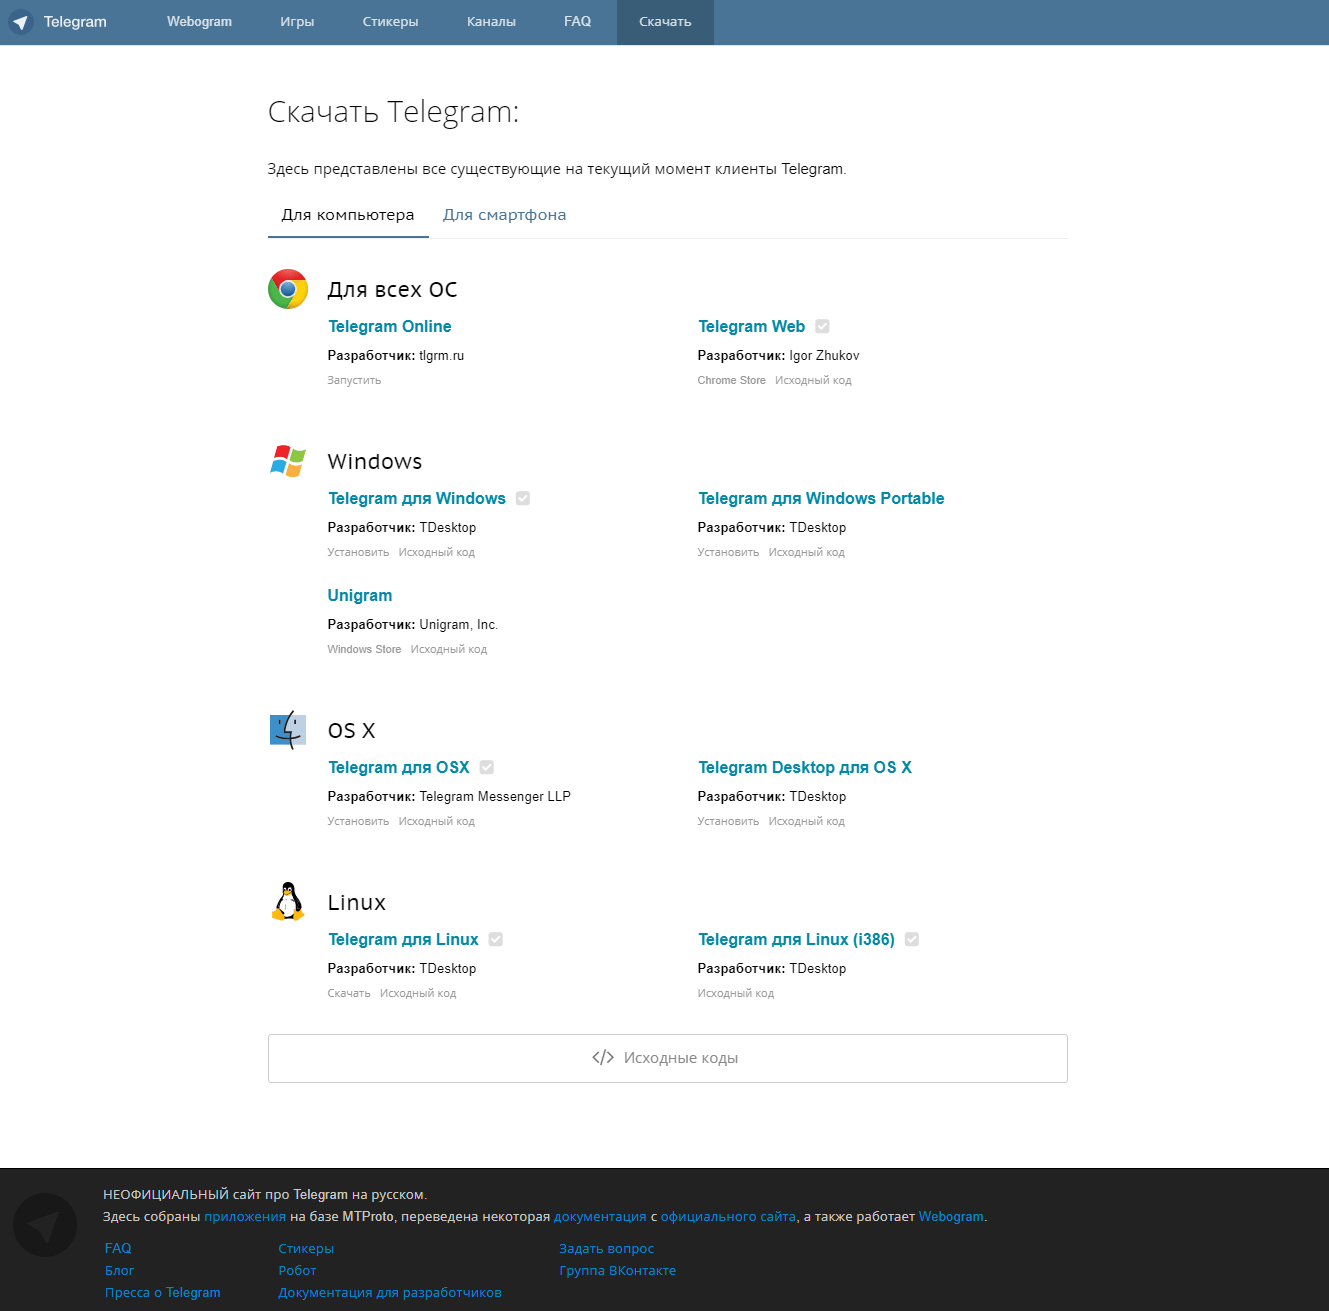
Task: Click Chrome Store link under Telegram Web
Action: click(731, 380)
